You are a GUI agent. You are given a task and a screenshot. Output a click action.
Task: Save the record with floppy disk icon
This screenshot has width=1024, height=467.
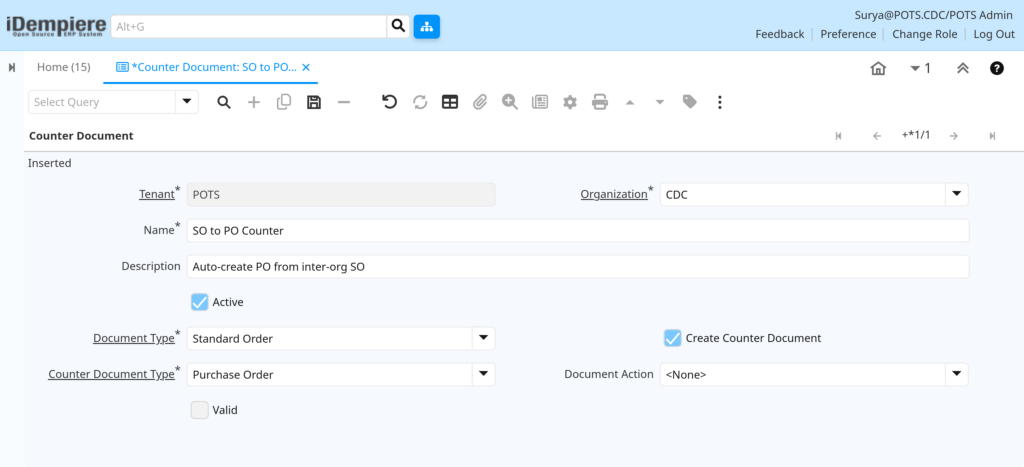(x=314, y=102)
